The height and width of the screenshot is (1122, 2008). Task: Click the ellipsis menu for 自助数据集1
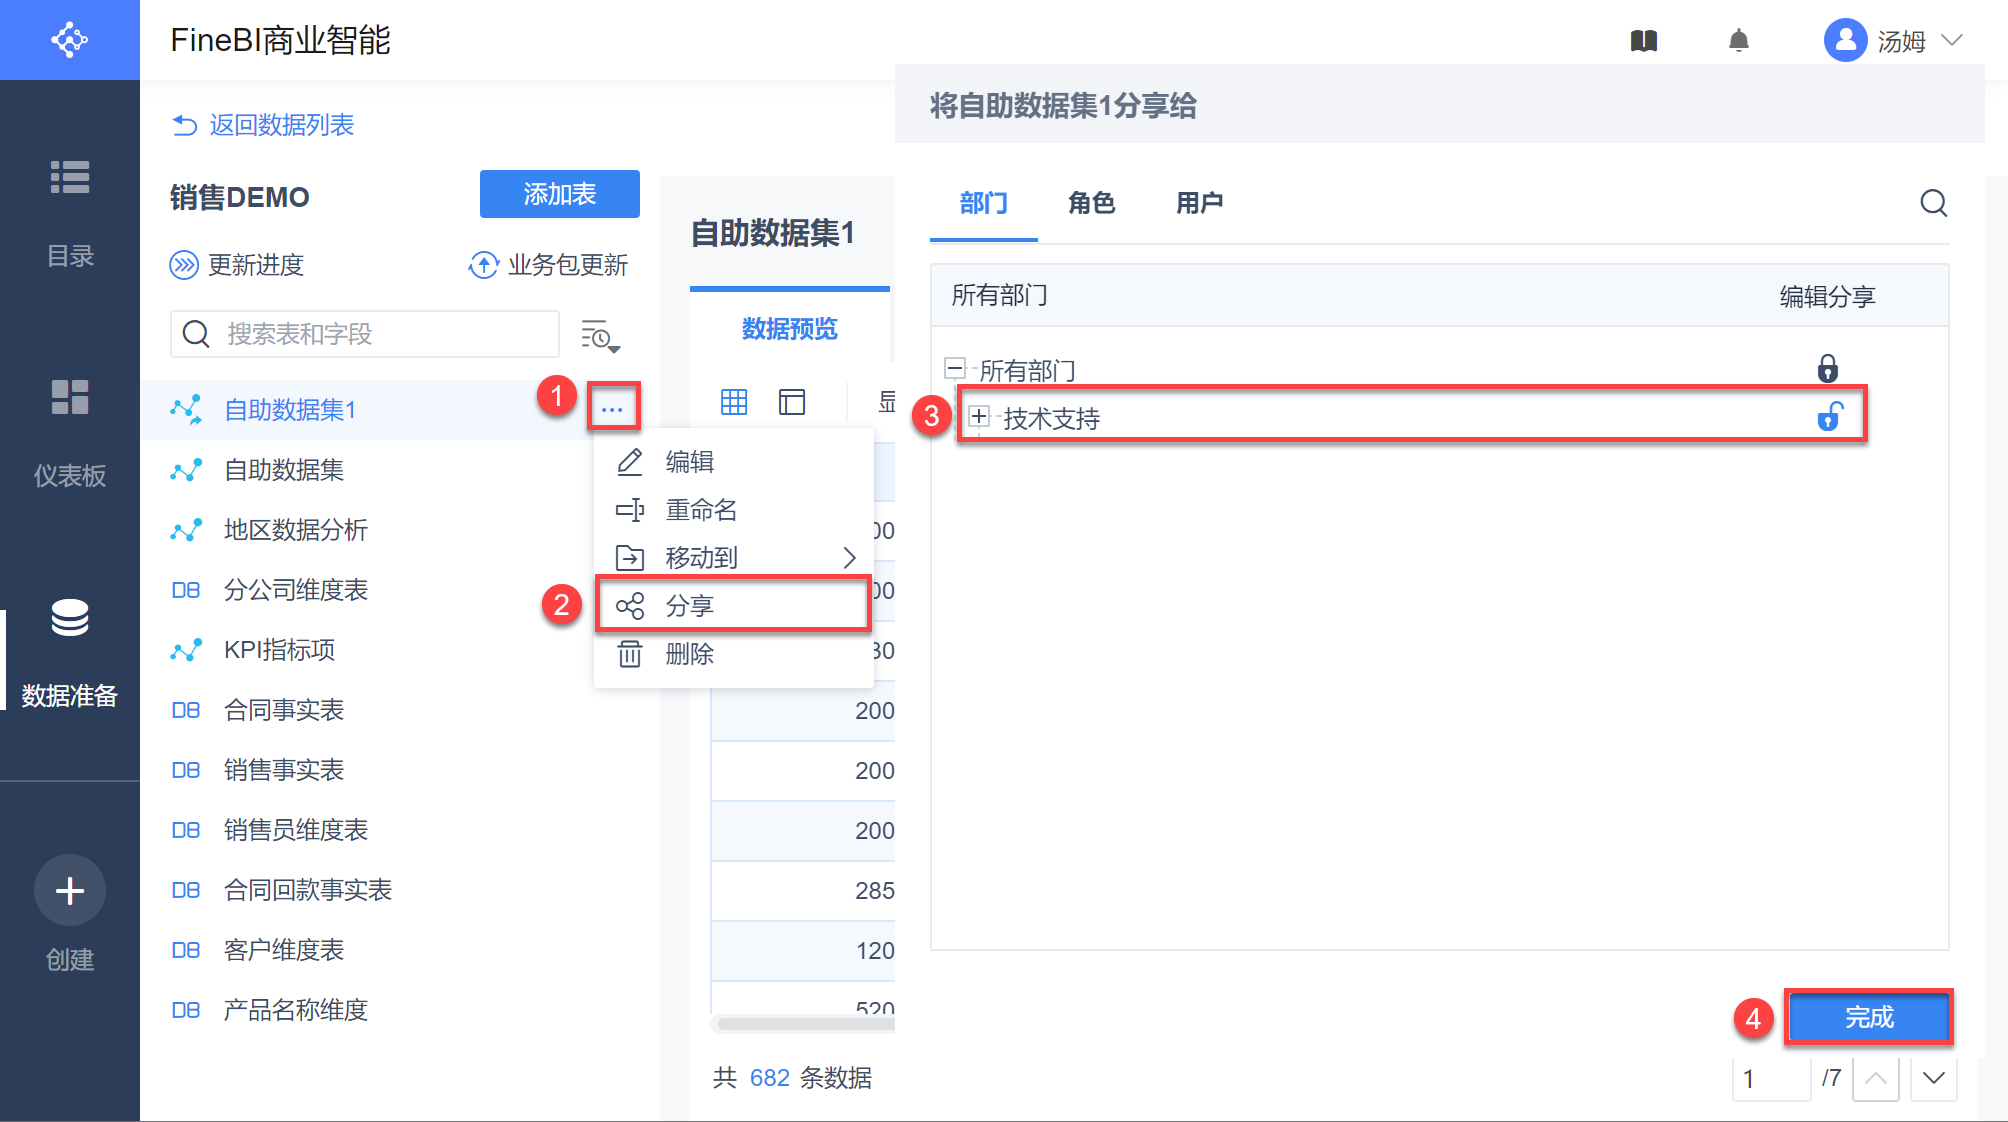pyautogui.click(x=612, y=408)
